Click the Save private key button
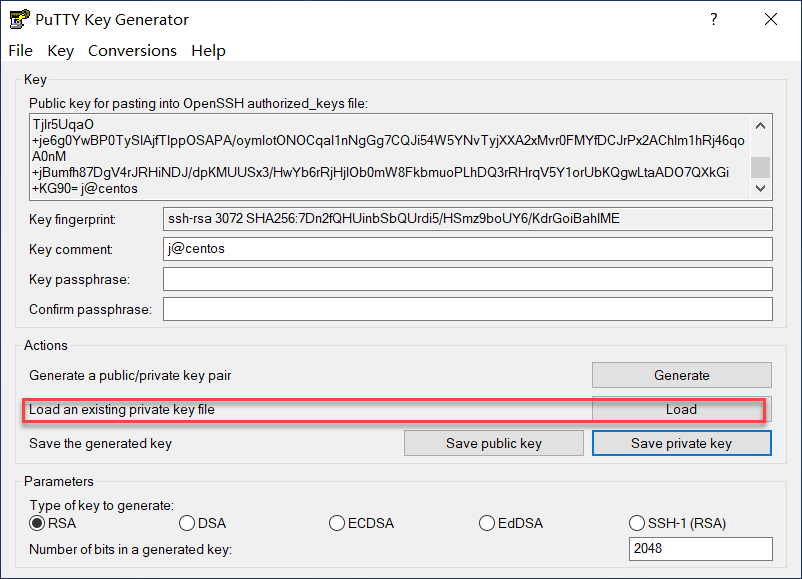The width and height of the screenshot is (802, 579). (x=682, y=443)
